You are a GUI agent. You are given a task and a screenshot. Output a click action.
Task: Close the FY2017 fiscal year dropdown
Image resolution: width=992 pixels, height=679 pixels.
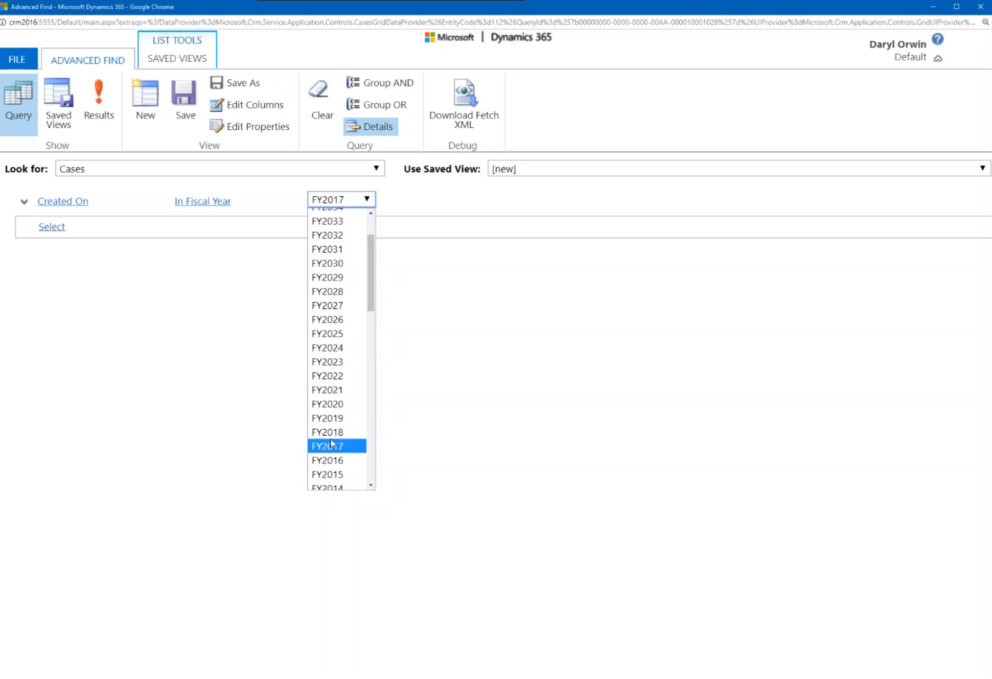[x=341, y=199]
